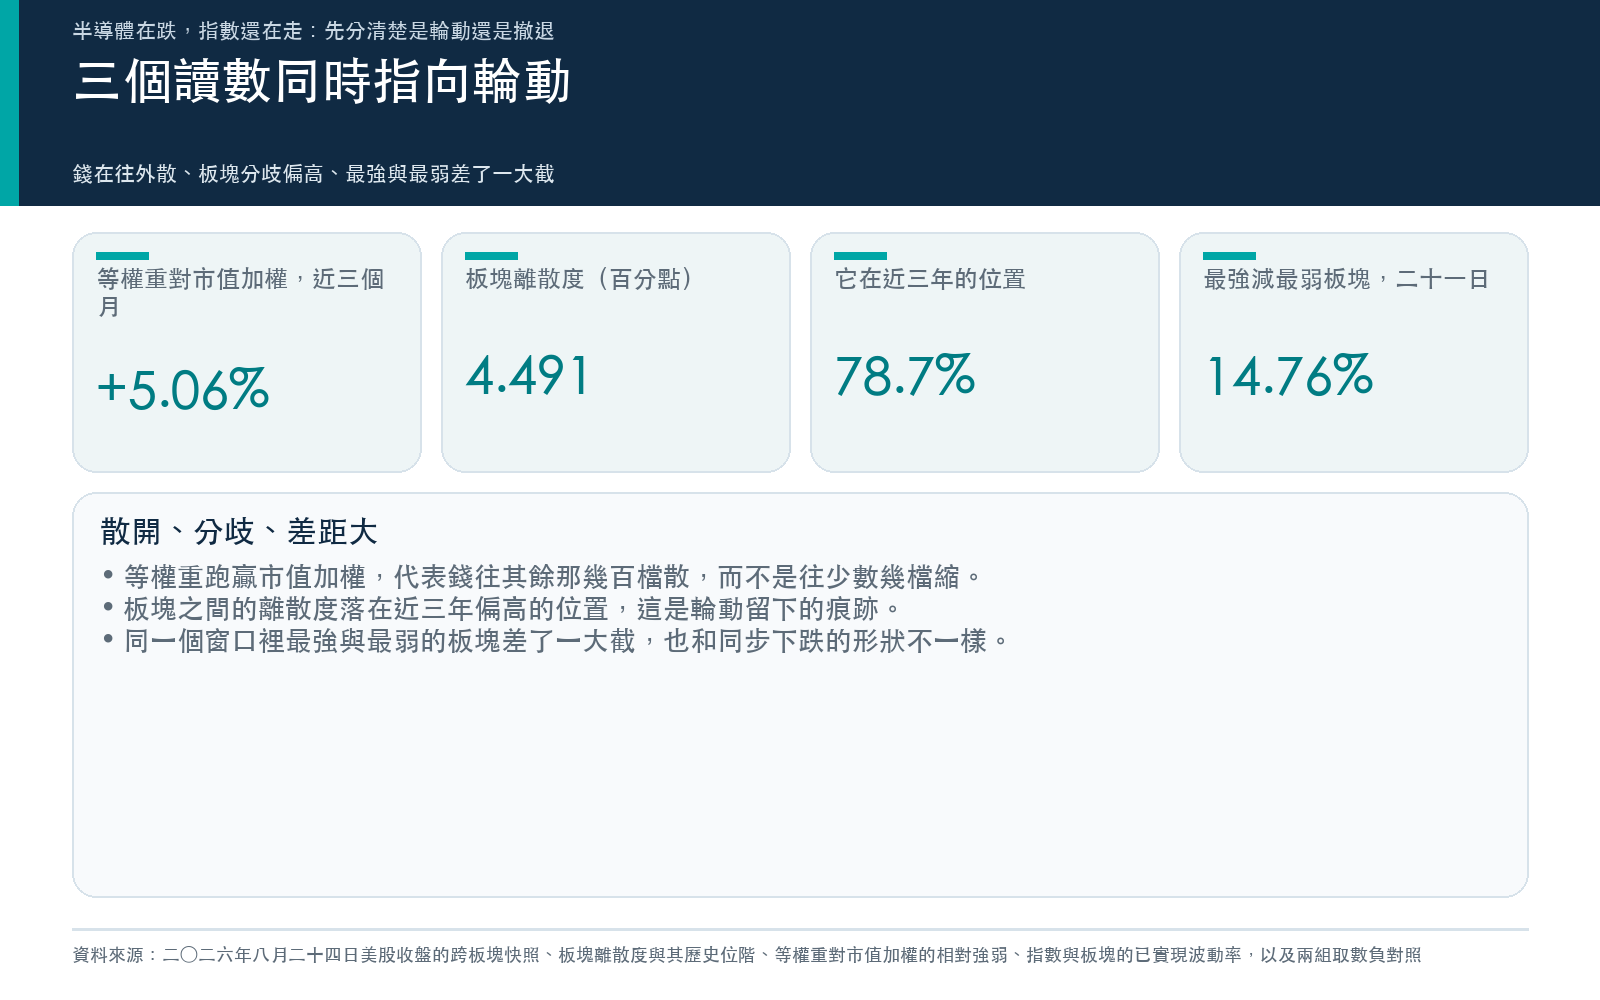
Task: Click the bullet starting 板塊之間的離散度
Action: 503,609
